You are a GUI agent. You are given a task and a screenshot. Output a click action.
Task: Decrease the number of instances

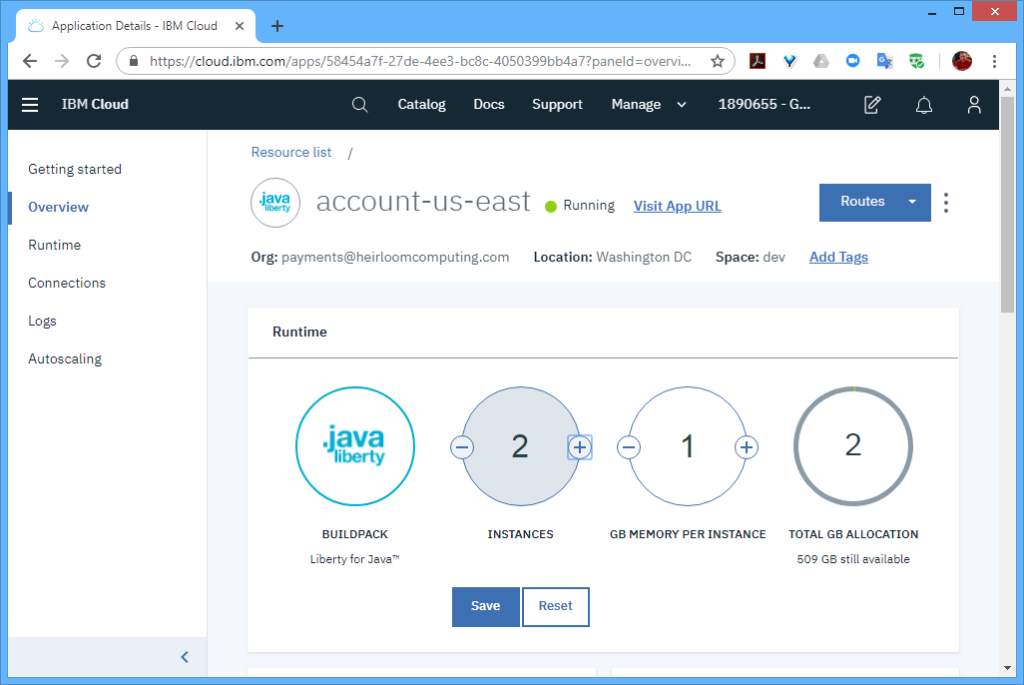pyautogui.click(x=462, y=447)
